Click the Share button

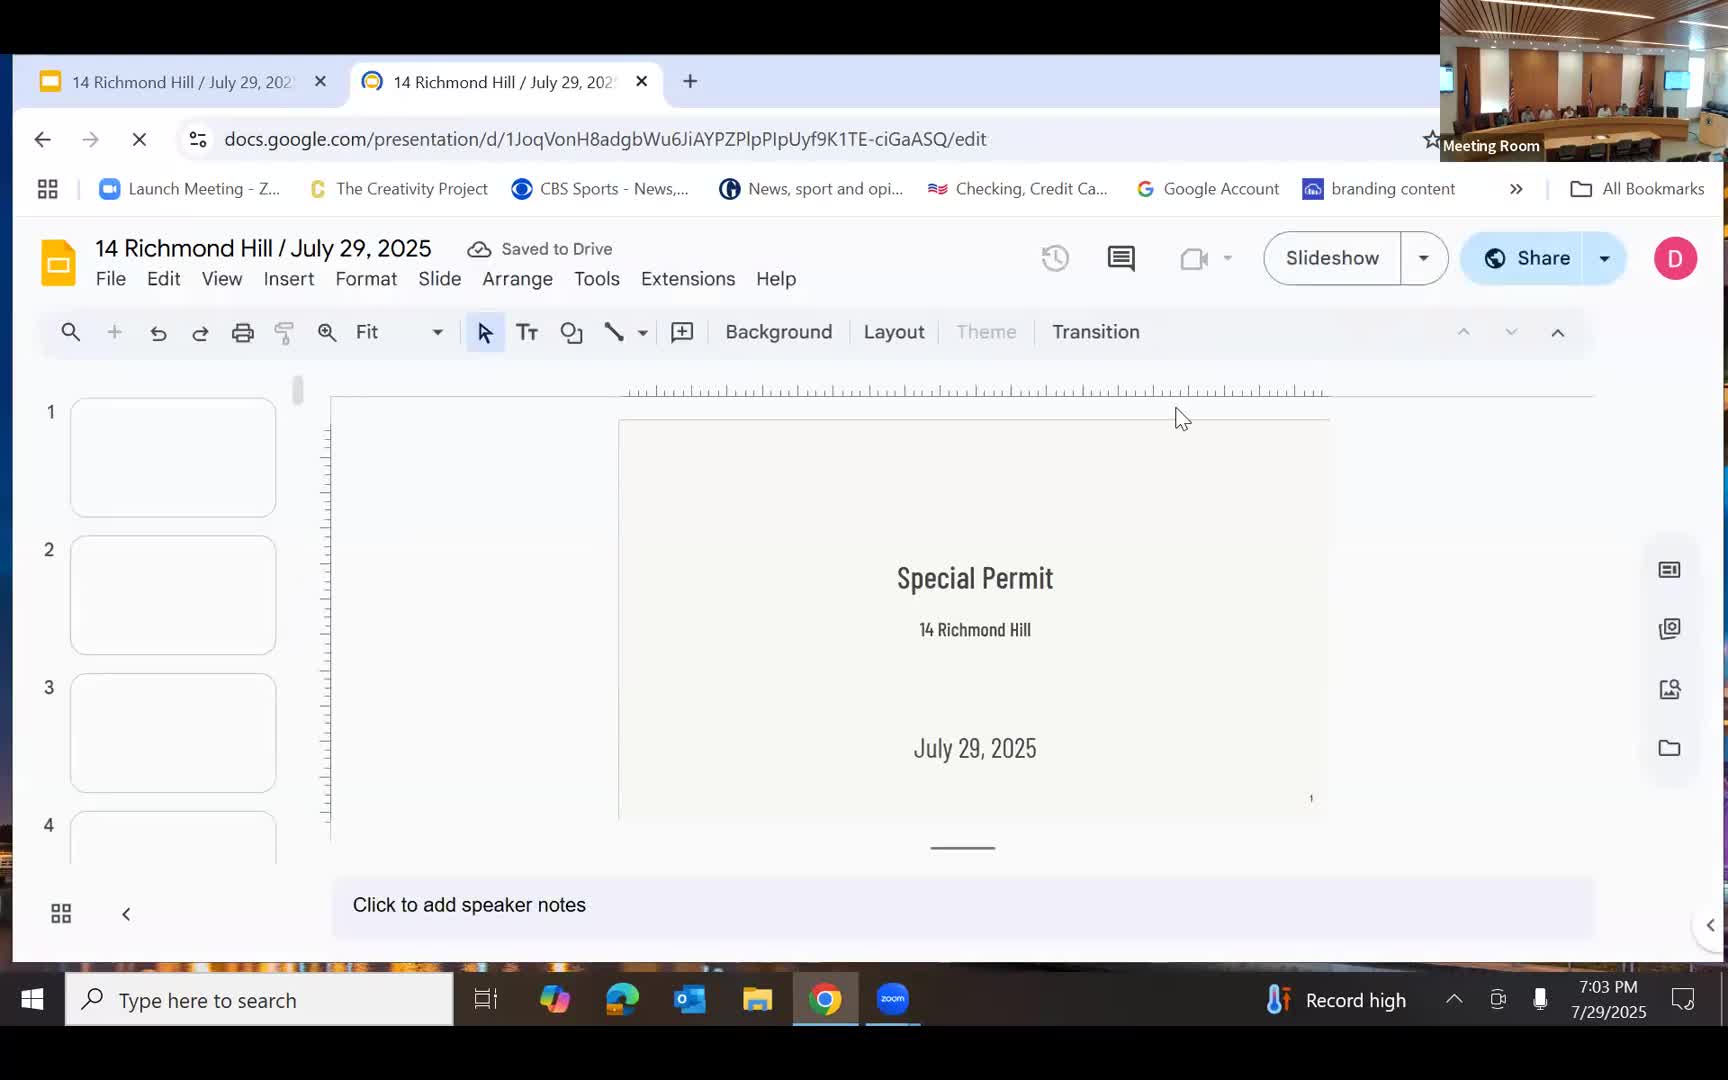[x=1524, y=258]
